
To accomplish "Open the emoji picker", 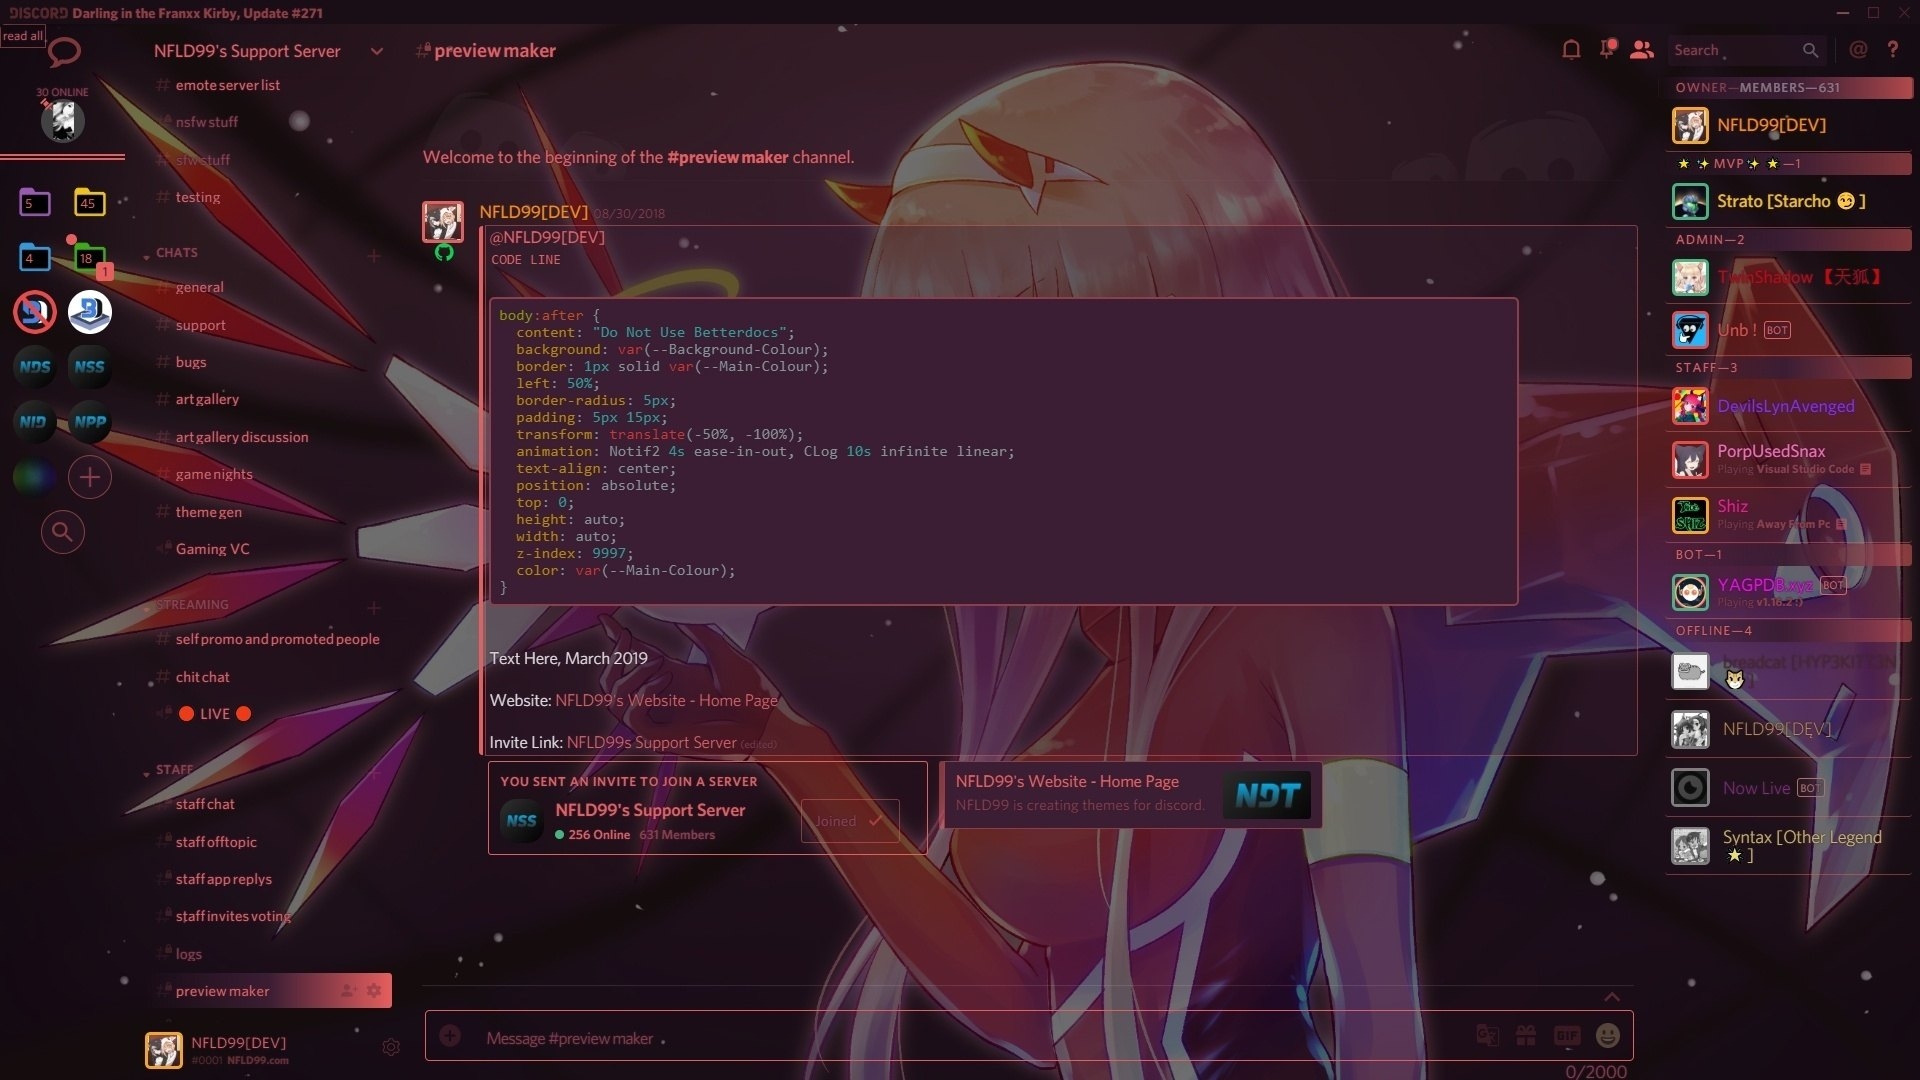I will click(x=1608, y=1036).
